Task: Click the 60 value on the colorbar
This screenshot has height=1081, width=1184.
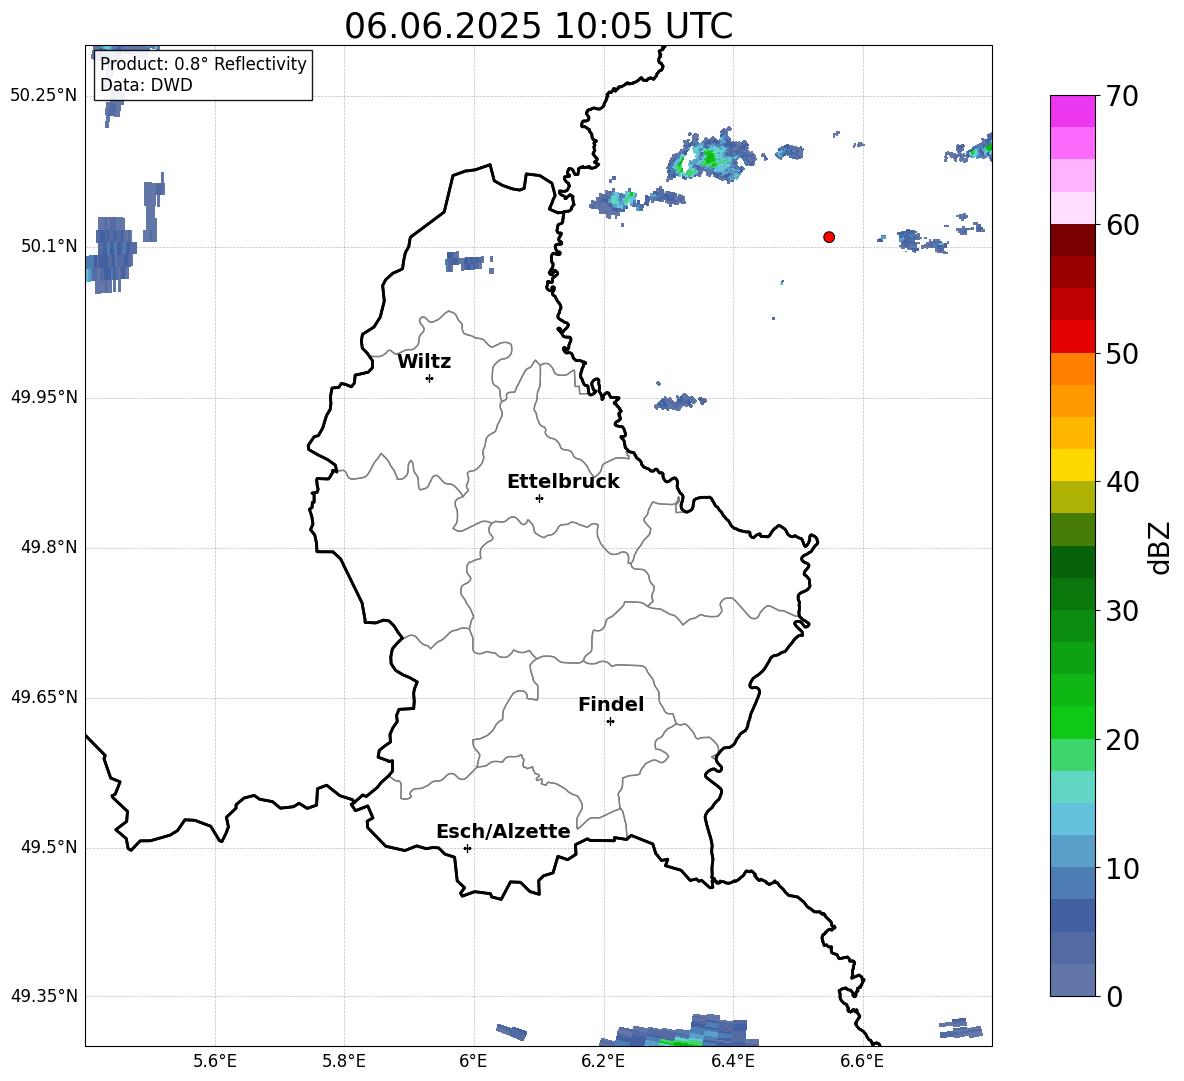Action: click(x=1121, y=225)
